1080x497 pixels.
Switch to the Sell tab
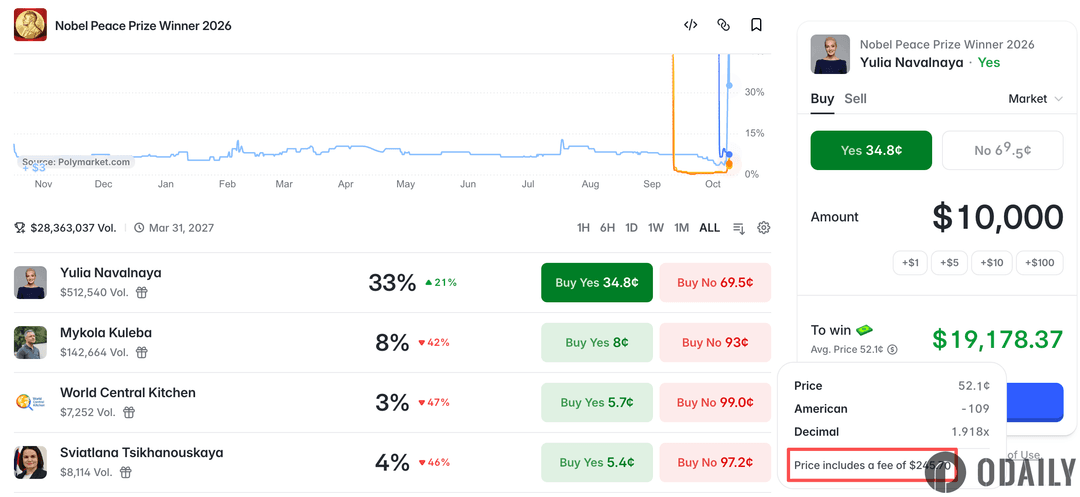point(855,98)
